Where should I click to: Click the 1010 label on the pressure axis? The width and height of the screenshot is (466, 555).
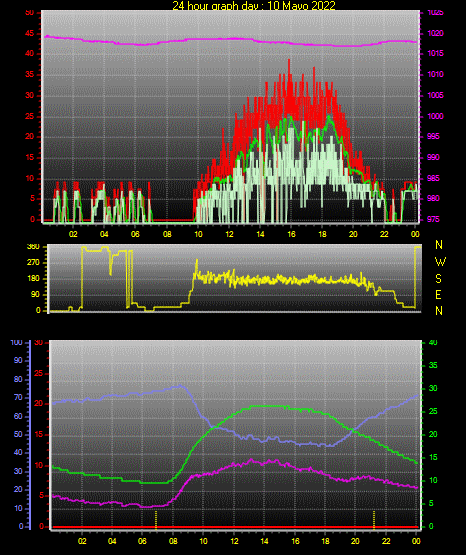click(435, 74)
